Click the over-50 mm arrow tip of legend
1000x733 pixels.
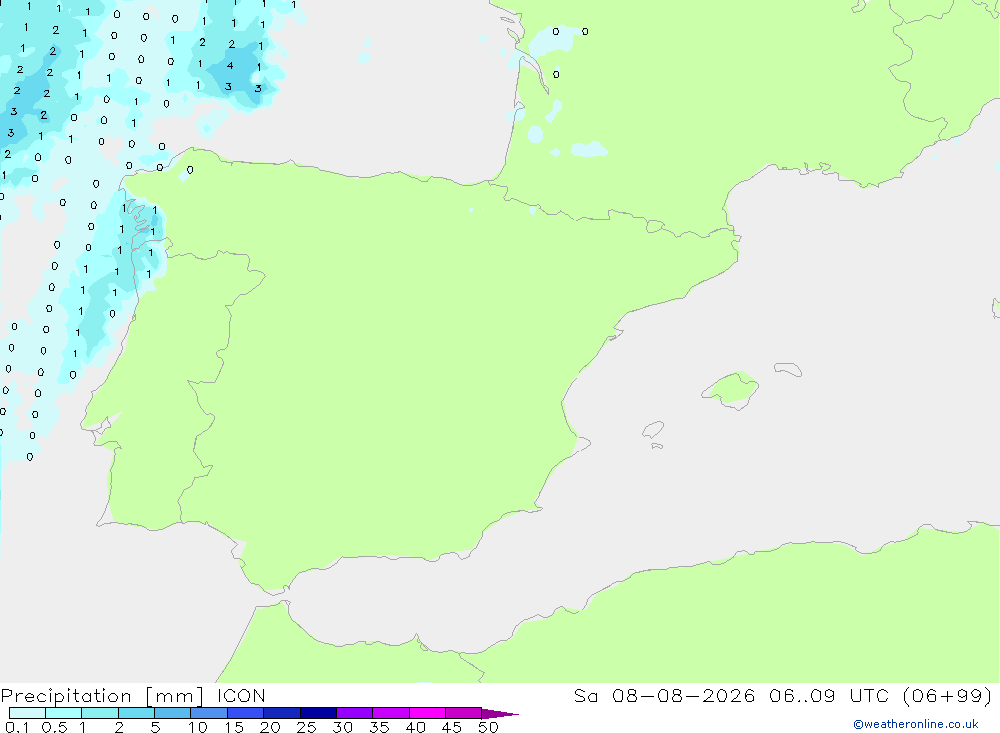500,713
